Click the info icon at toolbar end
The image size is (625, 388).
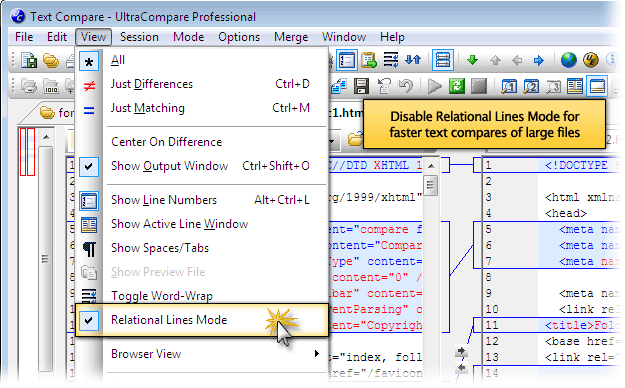click(611, 60)
